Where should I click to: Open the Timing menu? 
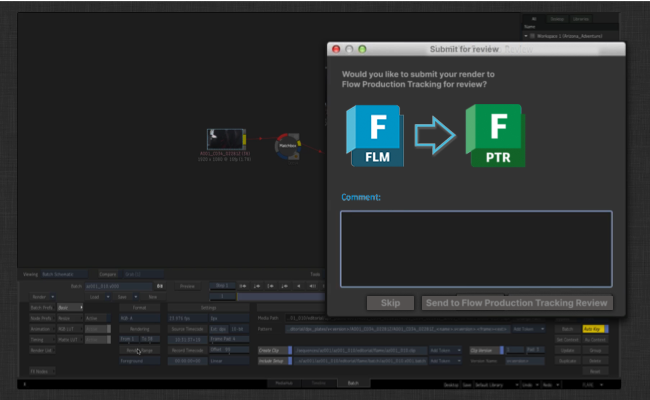tap(42, 339)
